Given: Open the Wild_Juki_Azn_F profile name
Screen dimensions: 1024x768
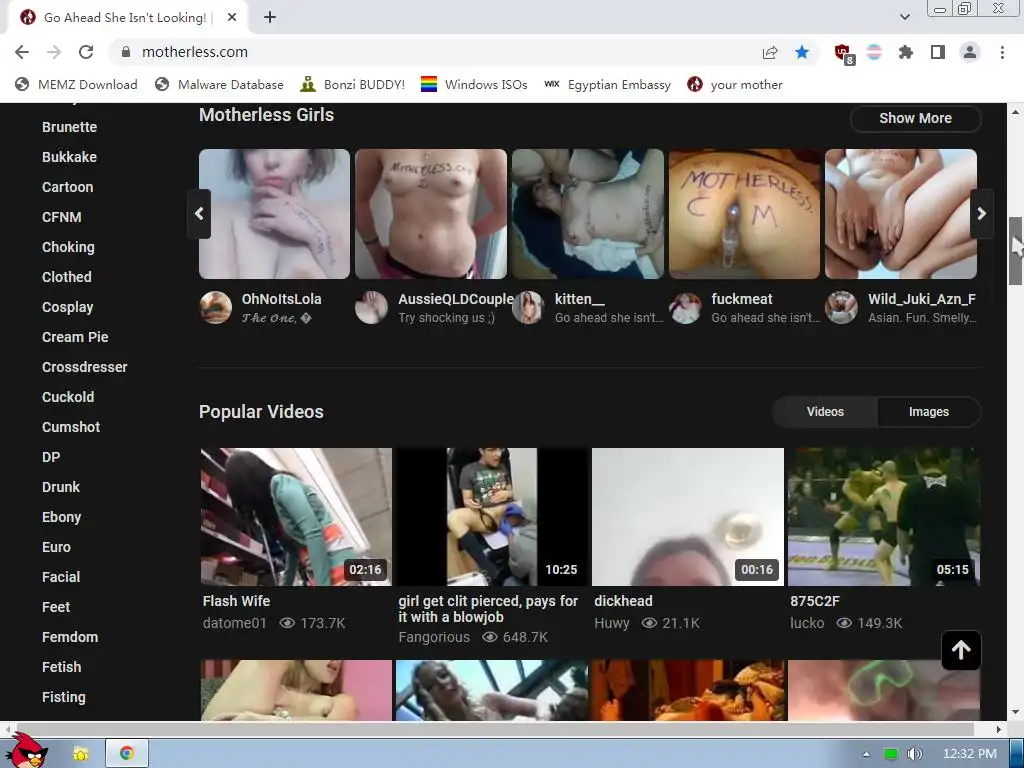Looking at the screenshot, I should coord(921,299).
